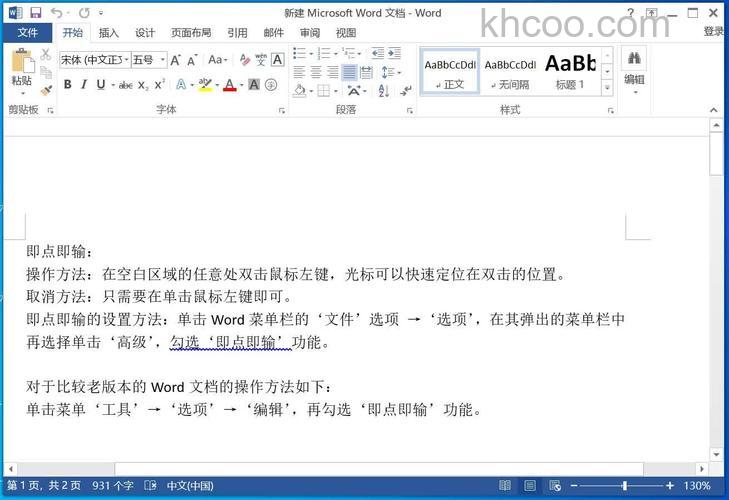Toggle character shading button

click(x=254, y=85)
